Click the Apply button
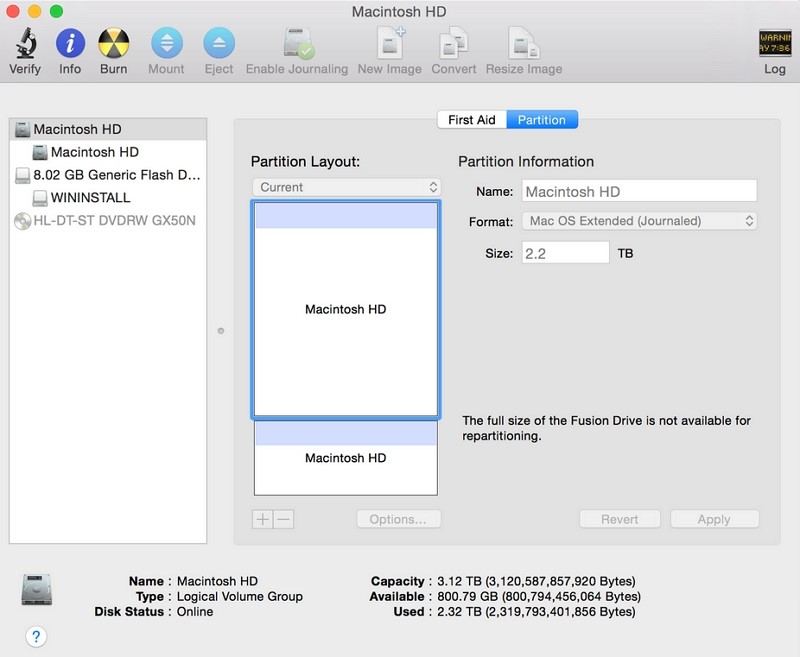This screenshot has width=800, height=657. point(714,519)
